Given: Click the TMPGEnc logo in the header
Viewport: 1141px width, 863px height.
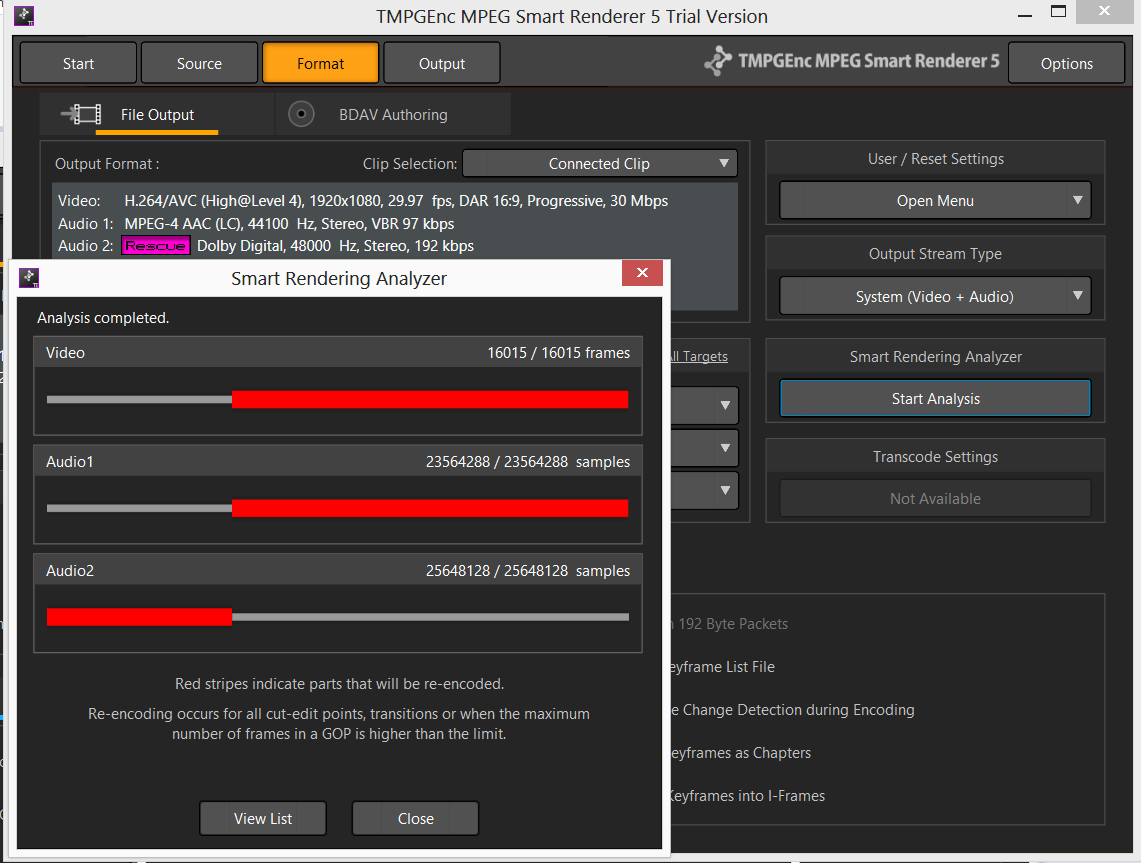Looking at the screenshot, I should (x=851, y=61).
